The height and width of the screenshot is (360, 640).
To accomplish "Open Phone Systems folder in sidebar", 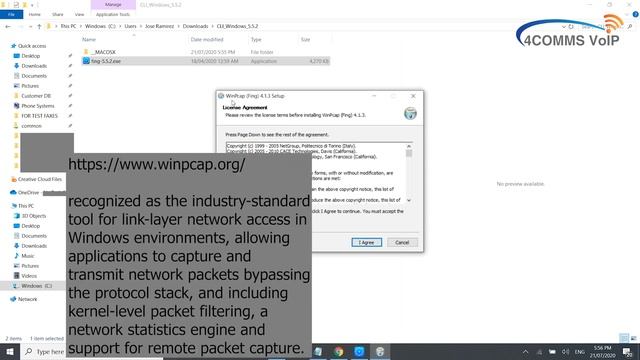I will tap(38, 106).
